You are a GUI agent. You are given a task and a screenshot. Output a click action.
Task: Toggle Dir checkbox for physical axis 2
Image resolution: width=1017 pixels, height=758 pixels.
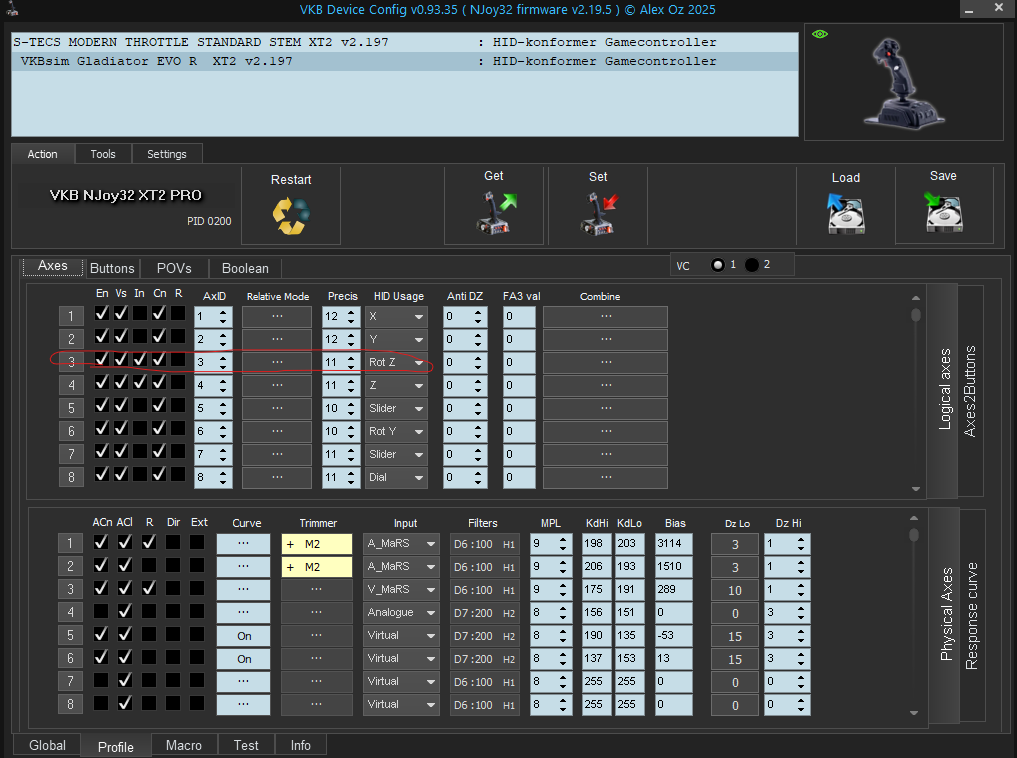[173, 565]
